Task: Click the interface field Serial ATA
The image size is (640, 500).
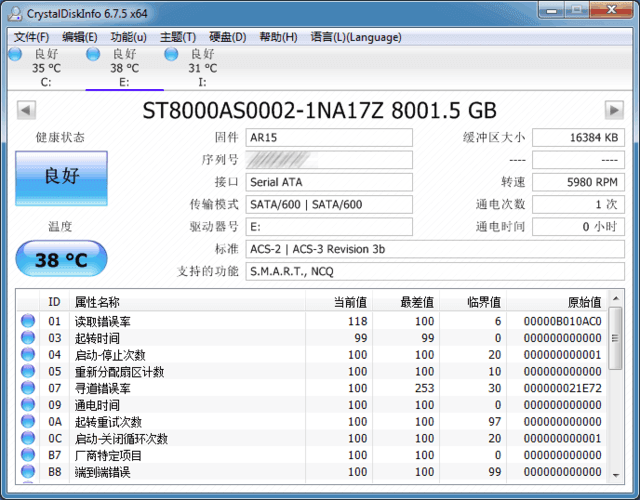Action: [329, 182]
